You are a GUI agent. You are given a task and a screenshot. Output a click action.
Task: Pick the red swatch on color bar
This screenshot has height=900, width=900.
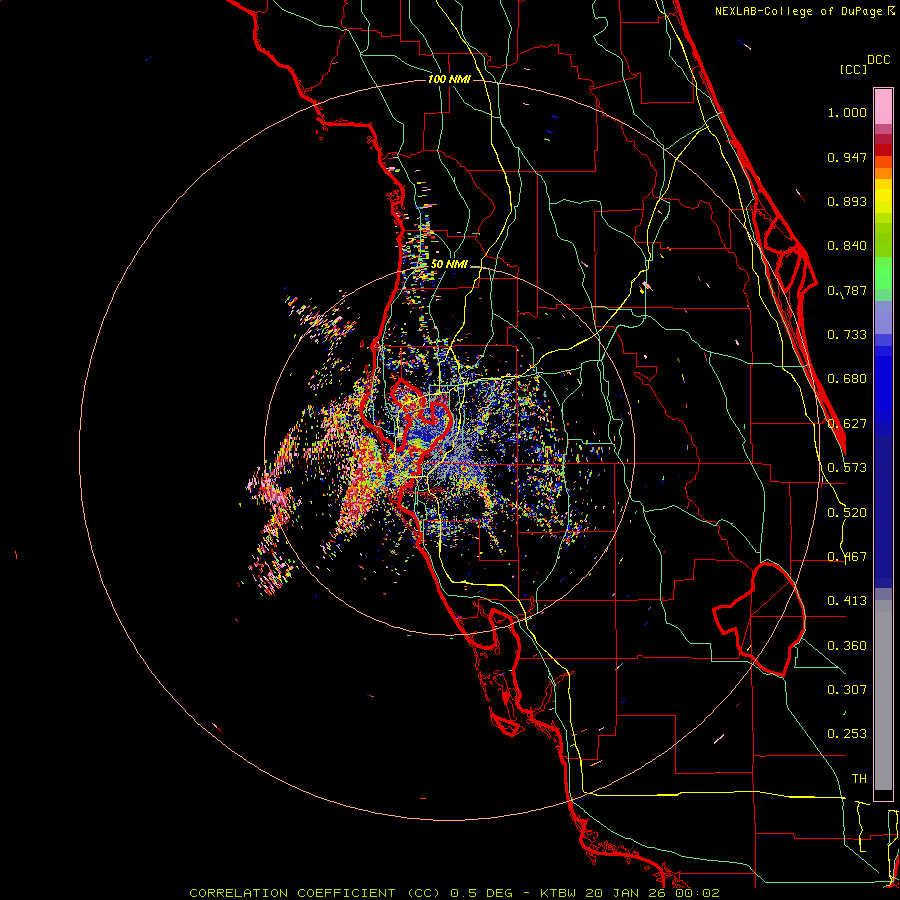point(883,150)
